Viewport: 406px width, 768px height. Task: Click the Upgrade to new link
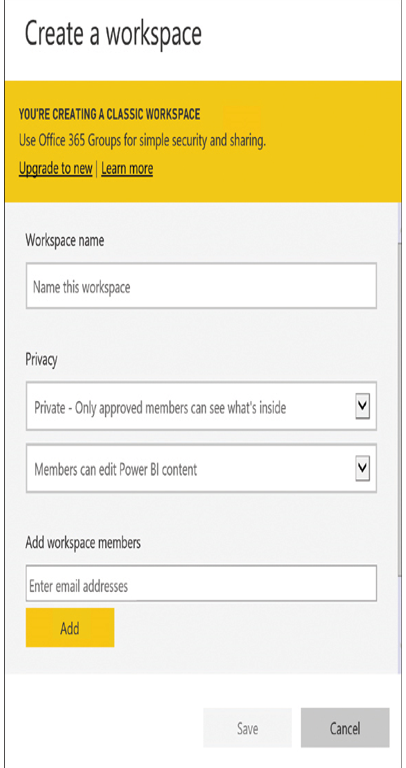[x=55, y=168]
